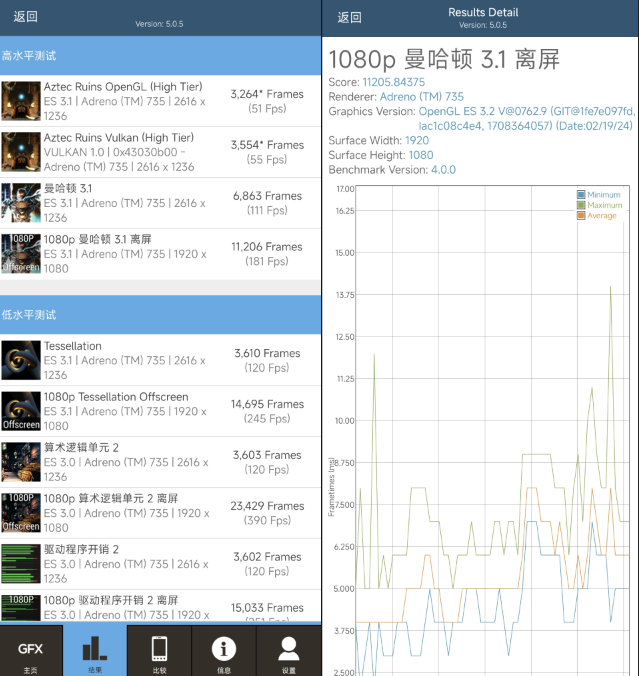Select 23,429 Frames score value

(267, 506)
